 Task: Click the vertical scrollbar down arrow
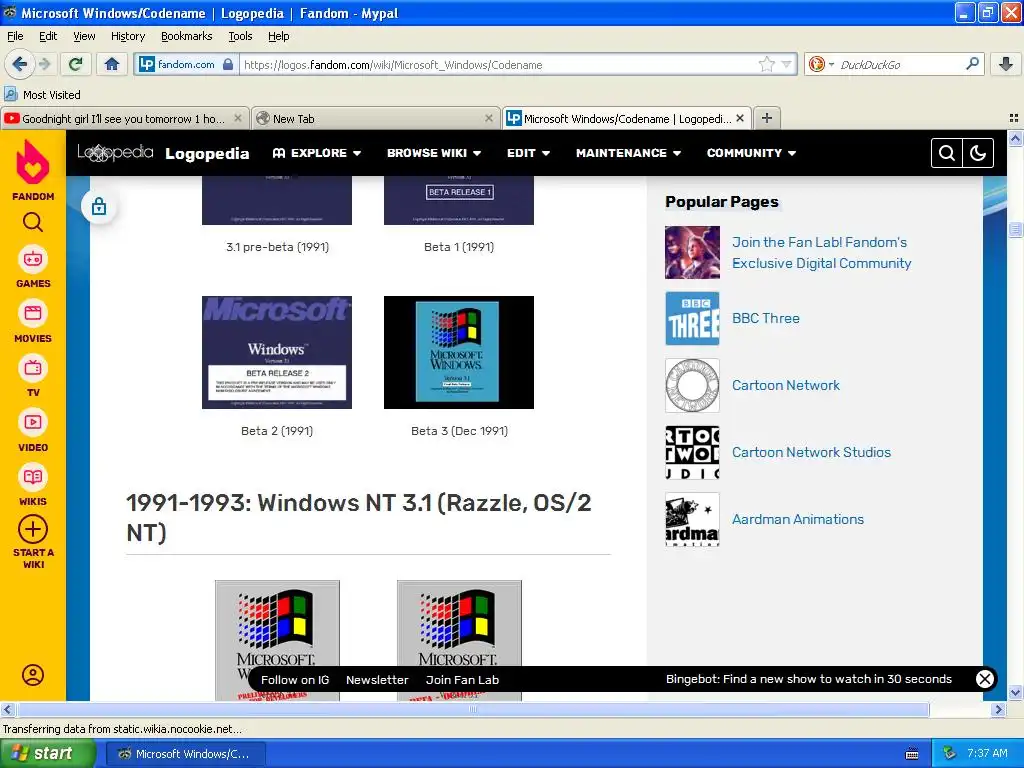coord(1015,692)
